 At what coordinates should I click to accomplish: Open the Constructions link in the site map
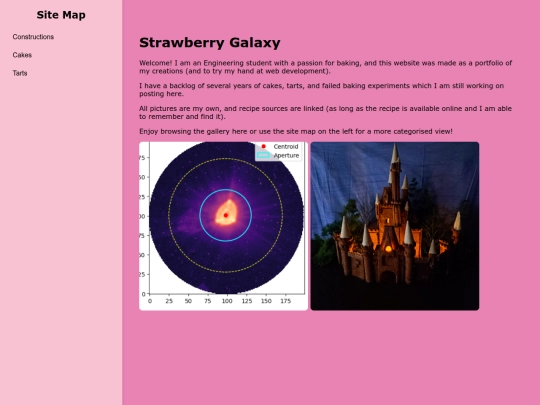pos(33,37)
